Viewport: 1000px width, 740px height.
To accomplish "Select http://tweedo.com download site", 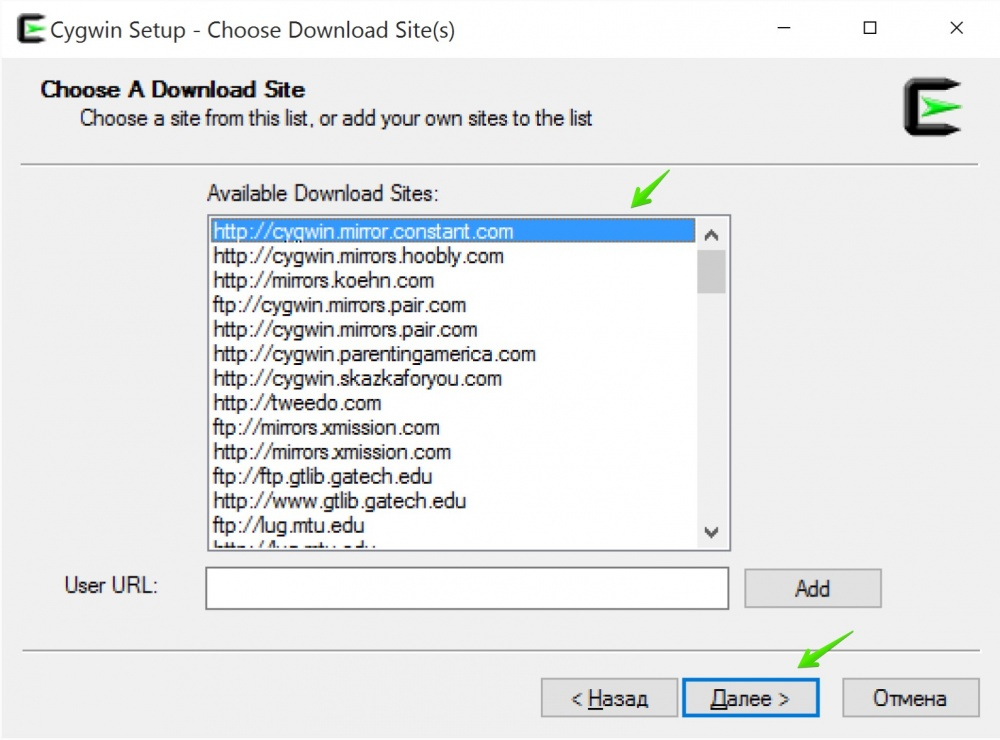I will 453,403.
